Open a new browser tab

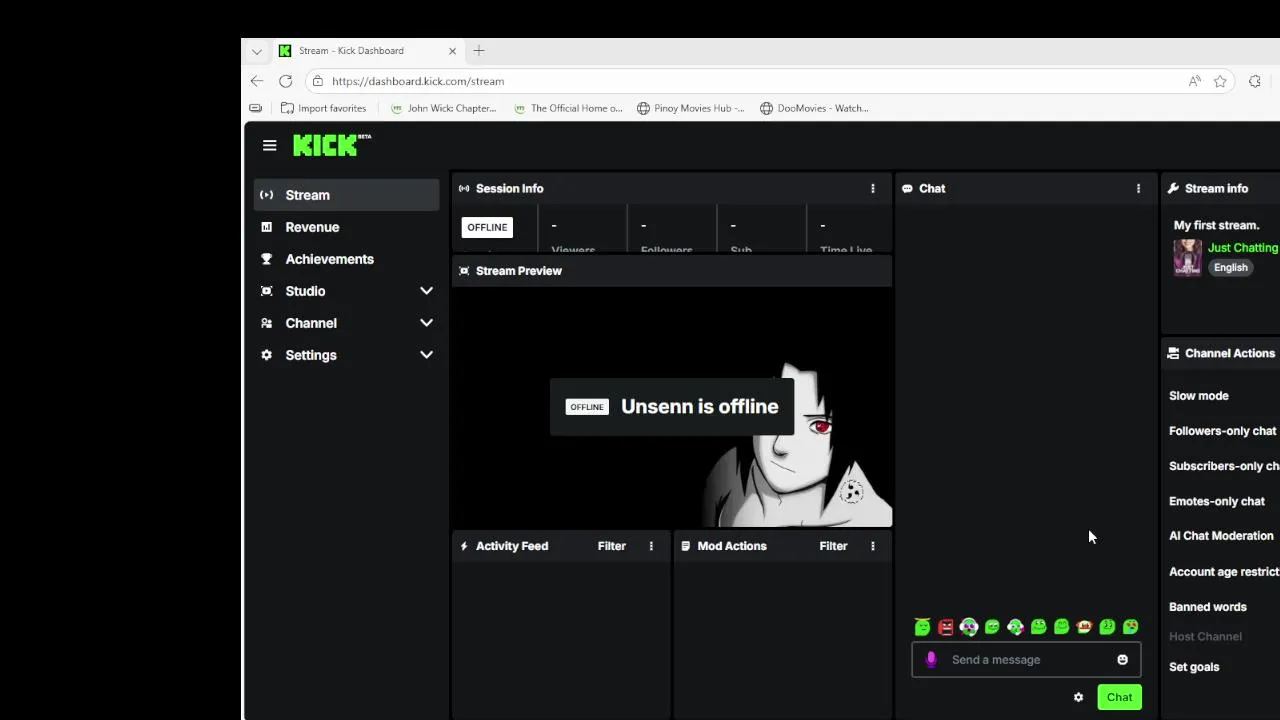pos(479,50)
